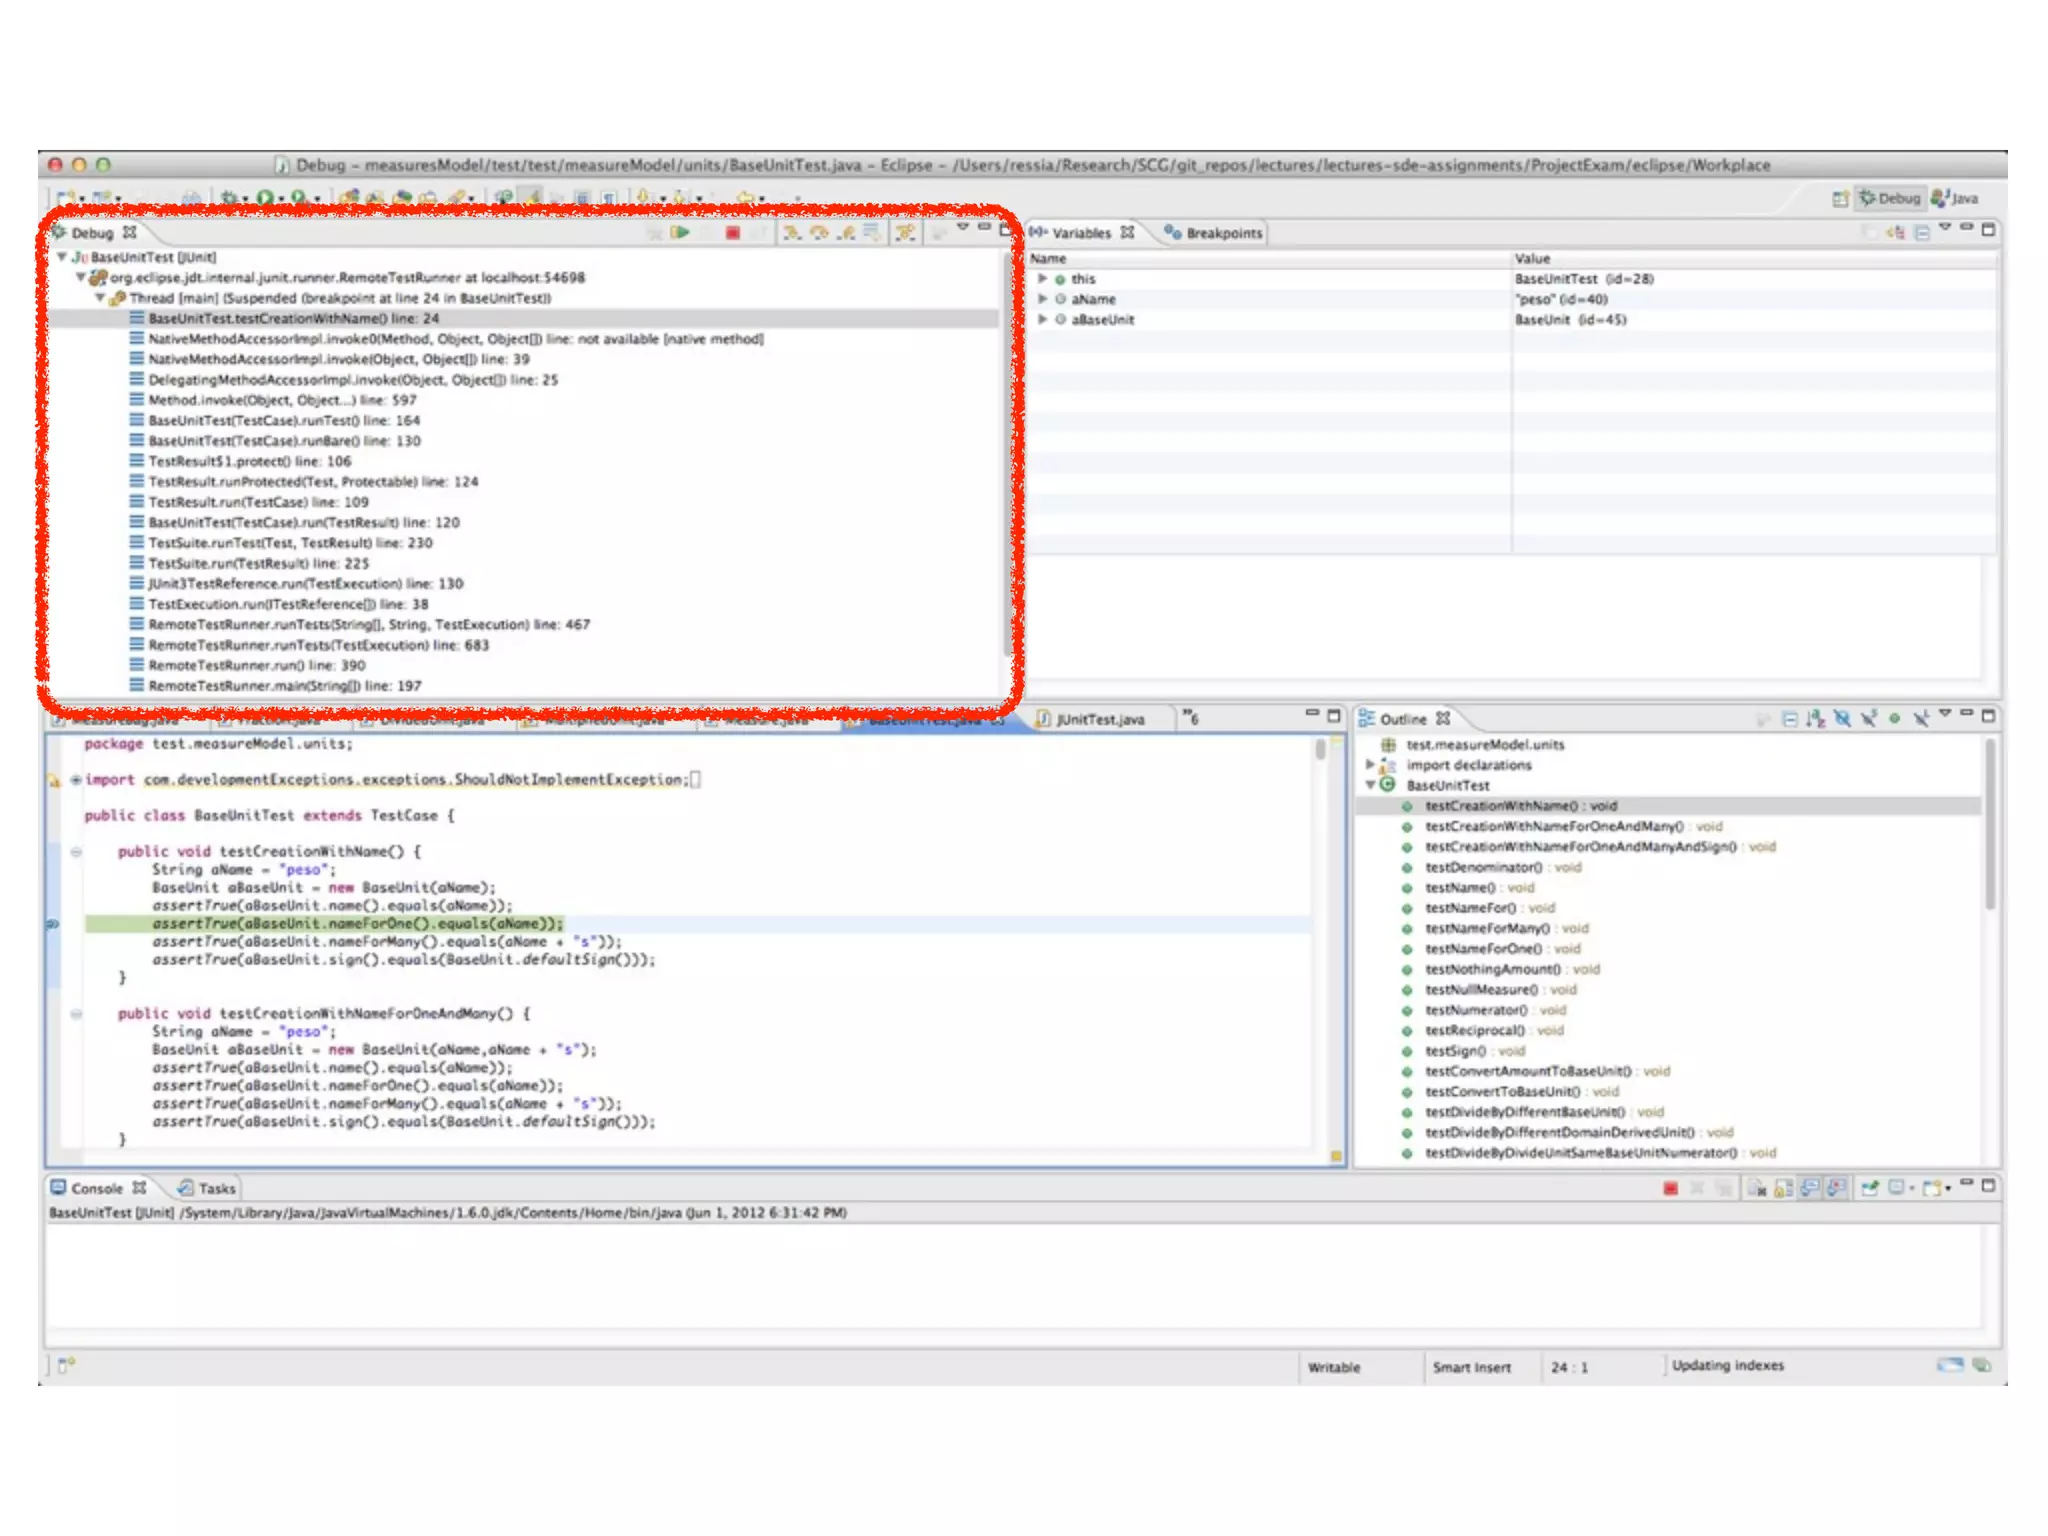Select the TestSuite.runTest stack frame line 230
The image size is (2048, 1536).
pyautogui.click(x=290, y=543)
